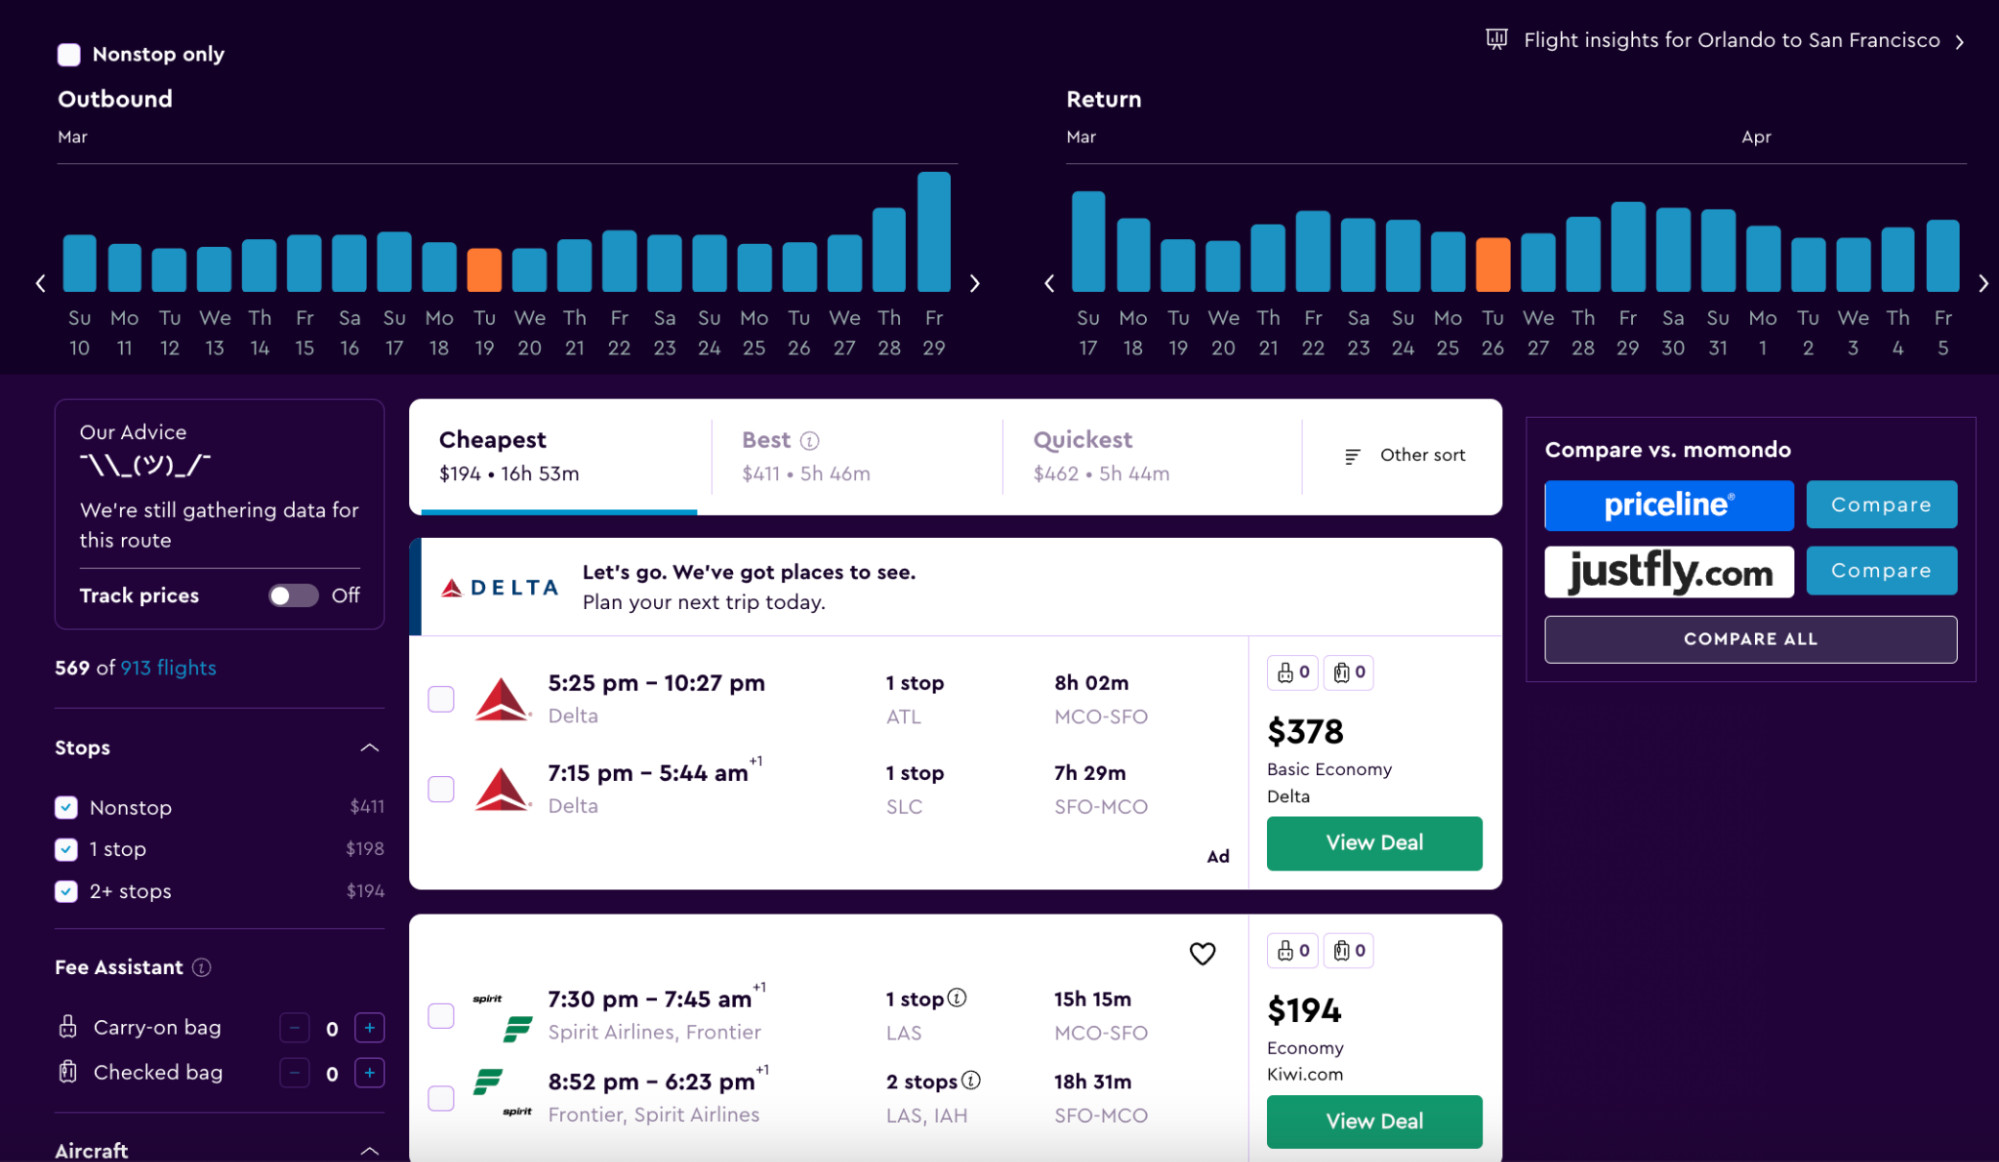Toggle Track prices switch on
Viewport: 1999px width, 1162px height.
coord(293,595)
